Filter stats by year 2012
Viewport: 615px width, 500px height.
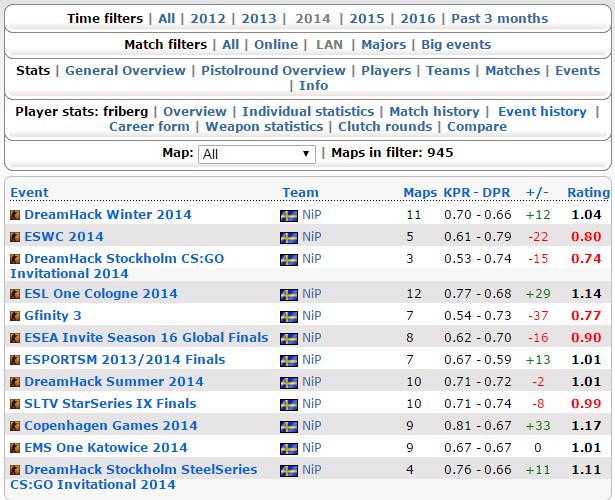208,18
